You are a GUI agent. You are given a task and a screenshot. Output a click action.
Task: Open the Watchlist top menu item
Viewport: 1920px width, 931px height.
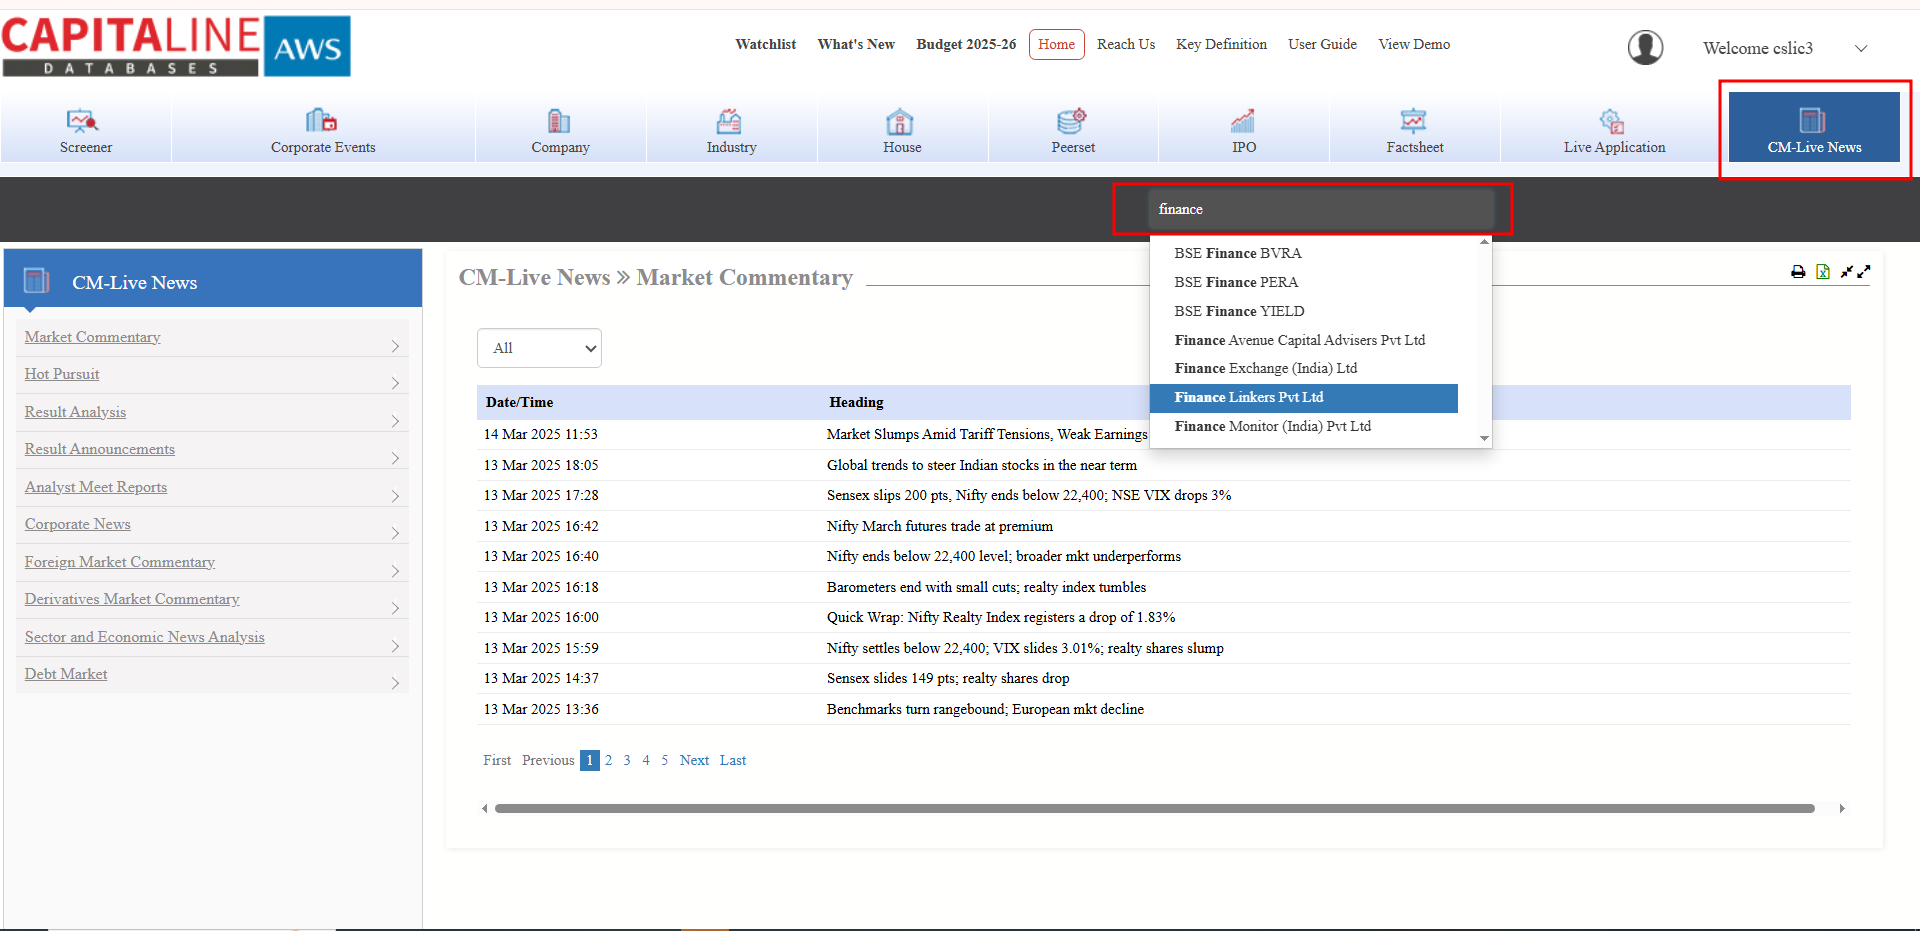coord(765,44)
